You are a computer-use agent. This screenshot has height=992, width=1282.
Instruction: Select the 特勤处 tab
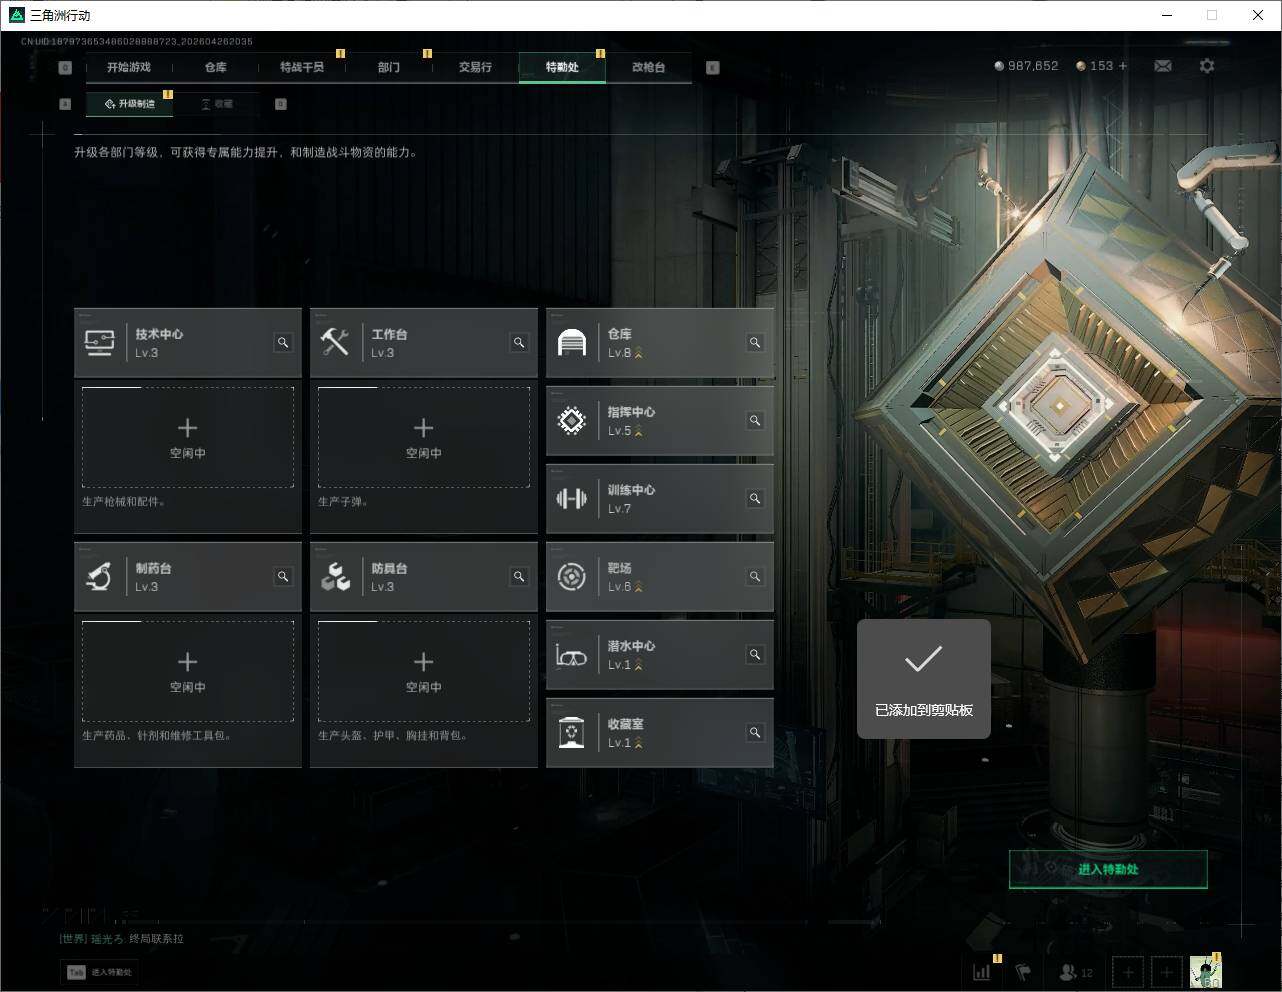[562, 67]
